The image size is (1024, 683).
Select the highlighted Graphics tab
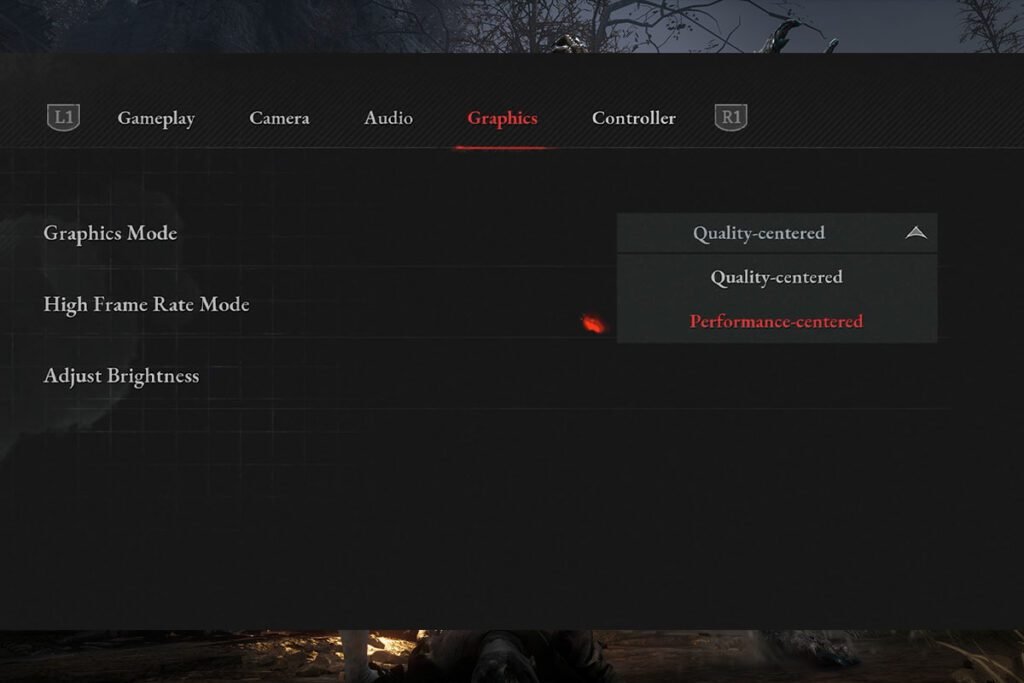[502, 118]
